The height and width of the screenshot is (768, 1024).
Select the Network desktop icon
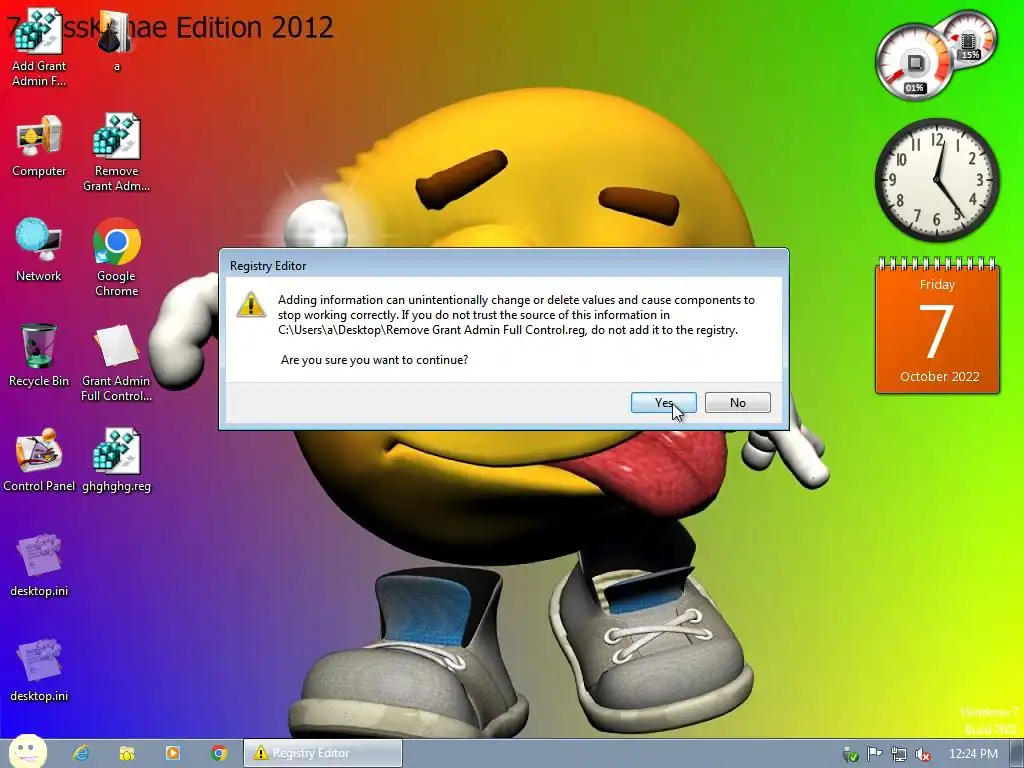[x=39, y=250]
